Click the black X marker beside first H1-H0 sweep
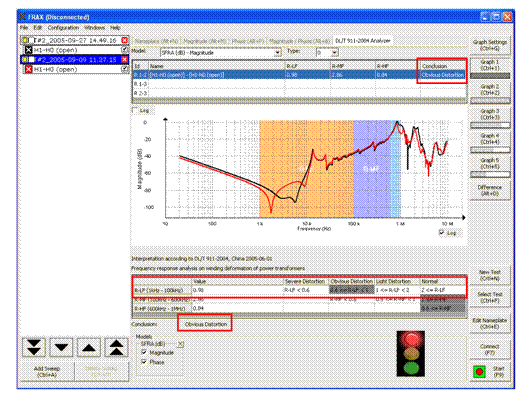529x397 pixels. click(29, 50)
